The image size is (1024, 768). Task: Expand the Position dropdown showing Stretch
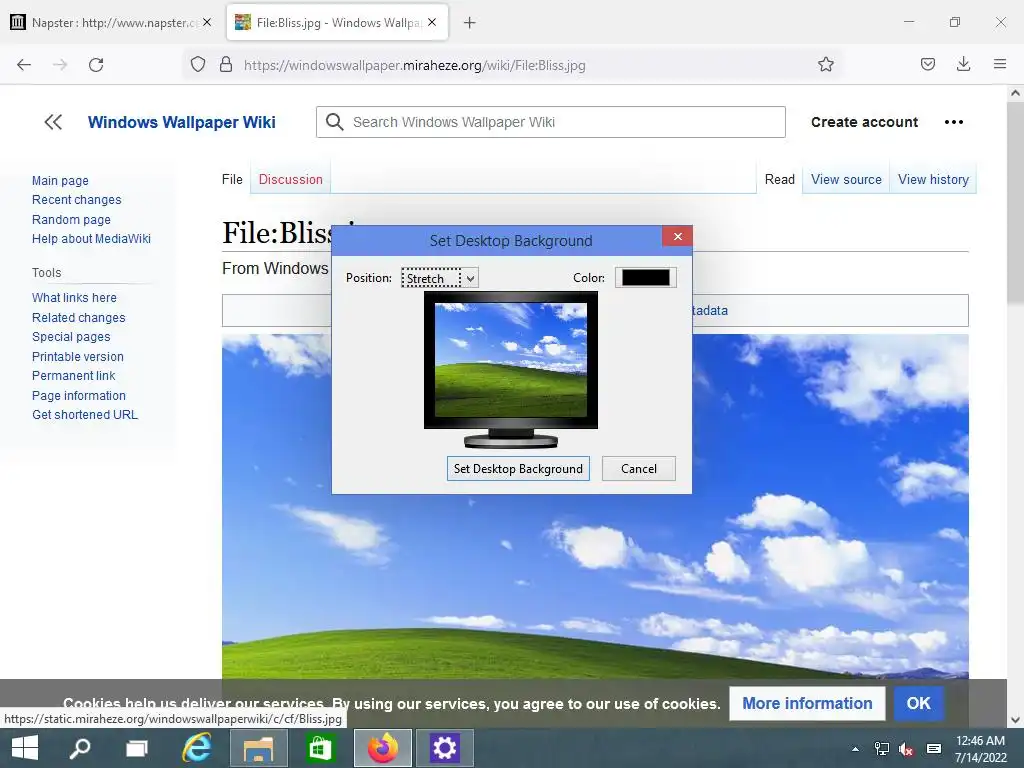click(440, 278)
